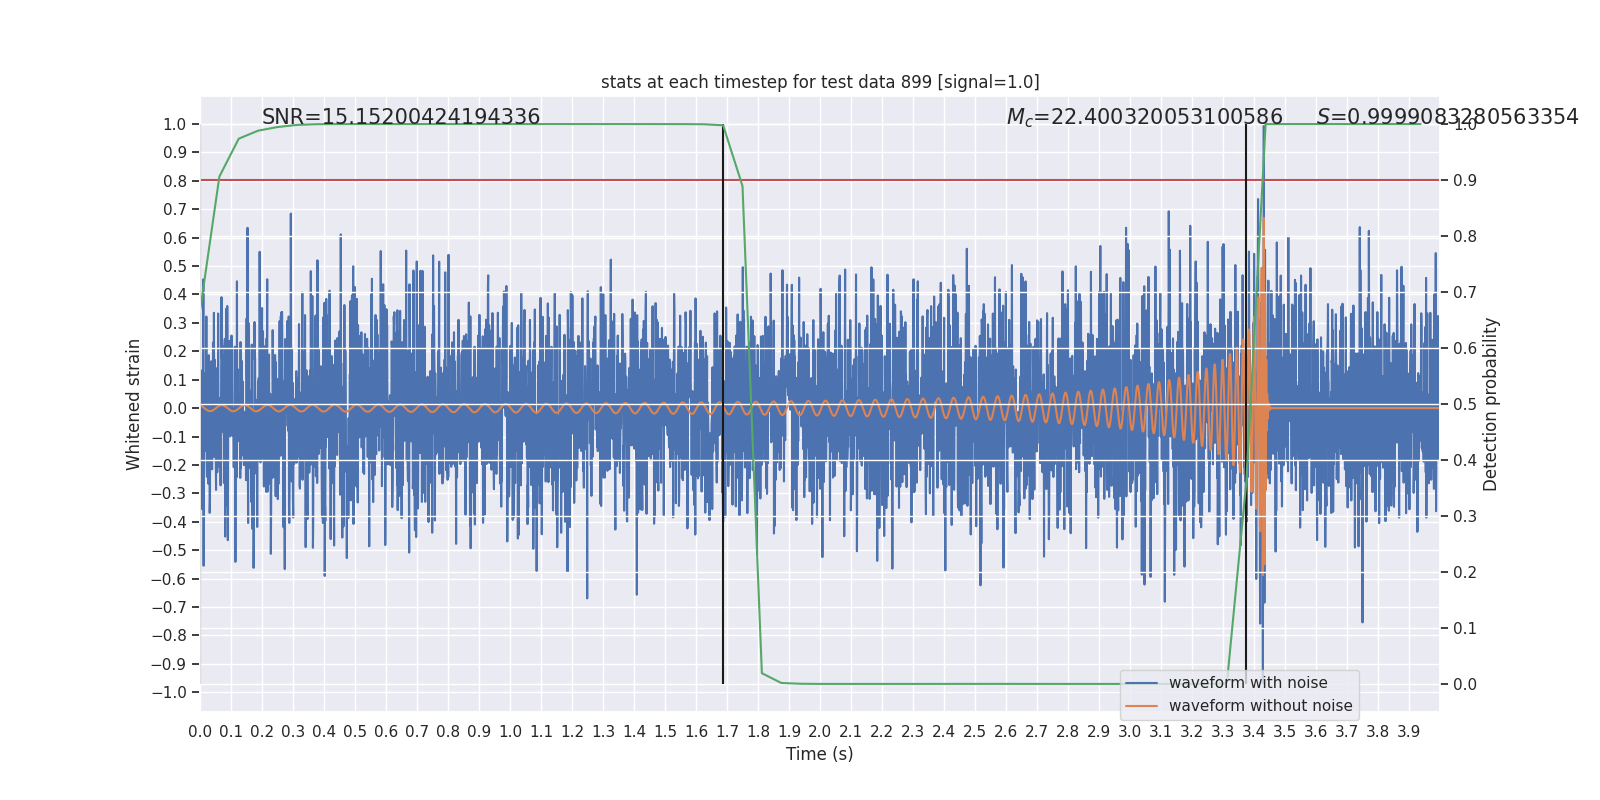Click the plot title mentioning test data 899
Image resolution: width=1600 pixels, height=800 pixels.
point(820,82)
